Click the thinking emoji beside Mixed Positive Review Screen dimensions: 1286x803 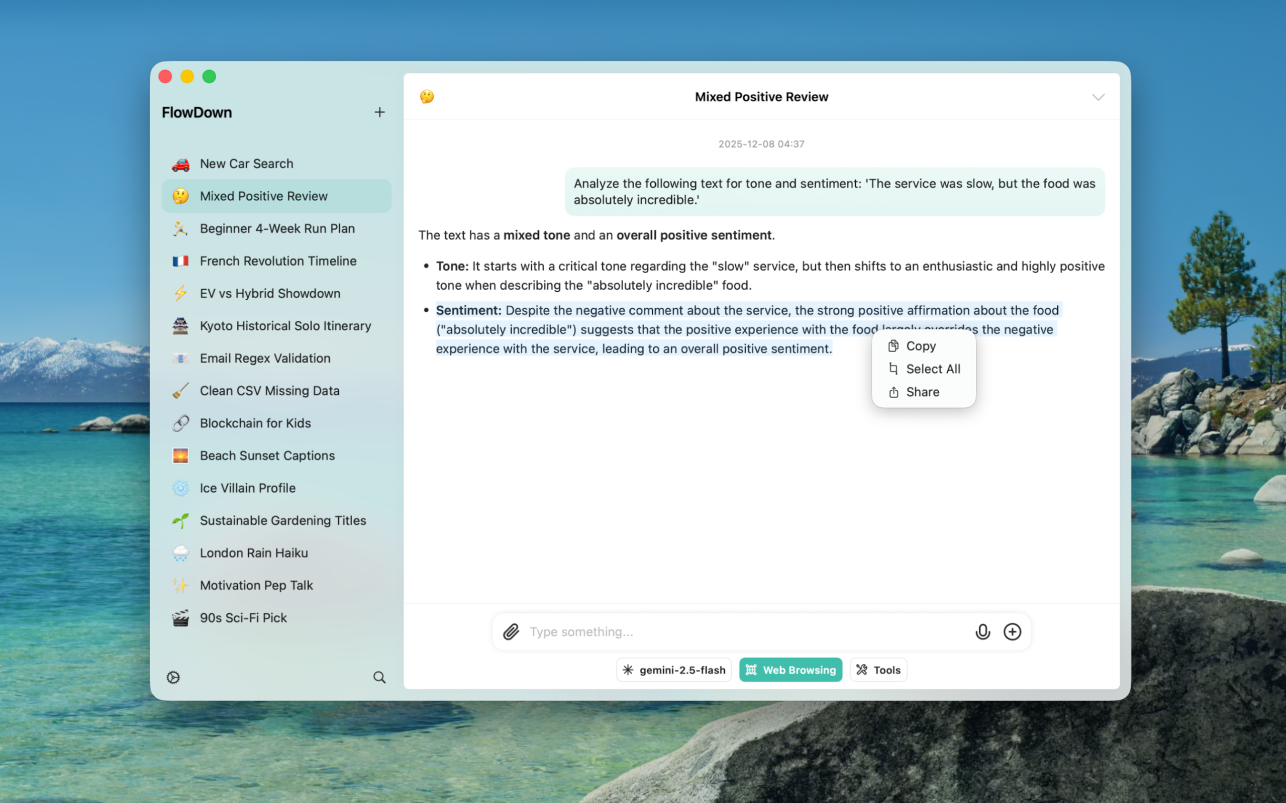(427, 97)
